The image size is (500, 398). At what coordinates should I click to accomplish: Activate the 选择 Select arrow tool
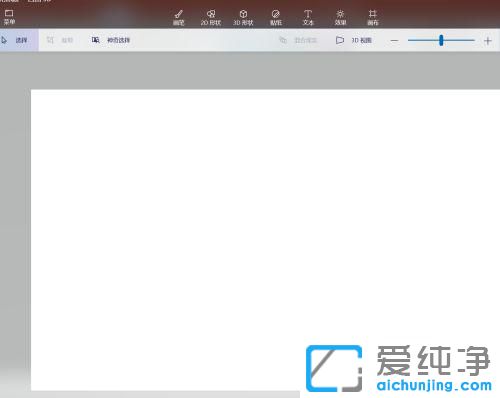tap(19, 40)
